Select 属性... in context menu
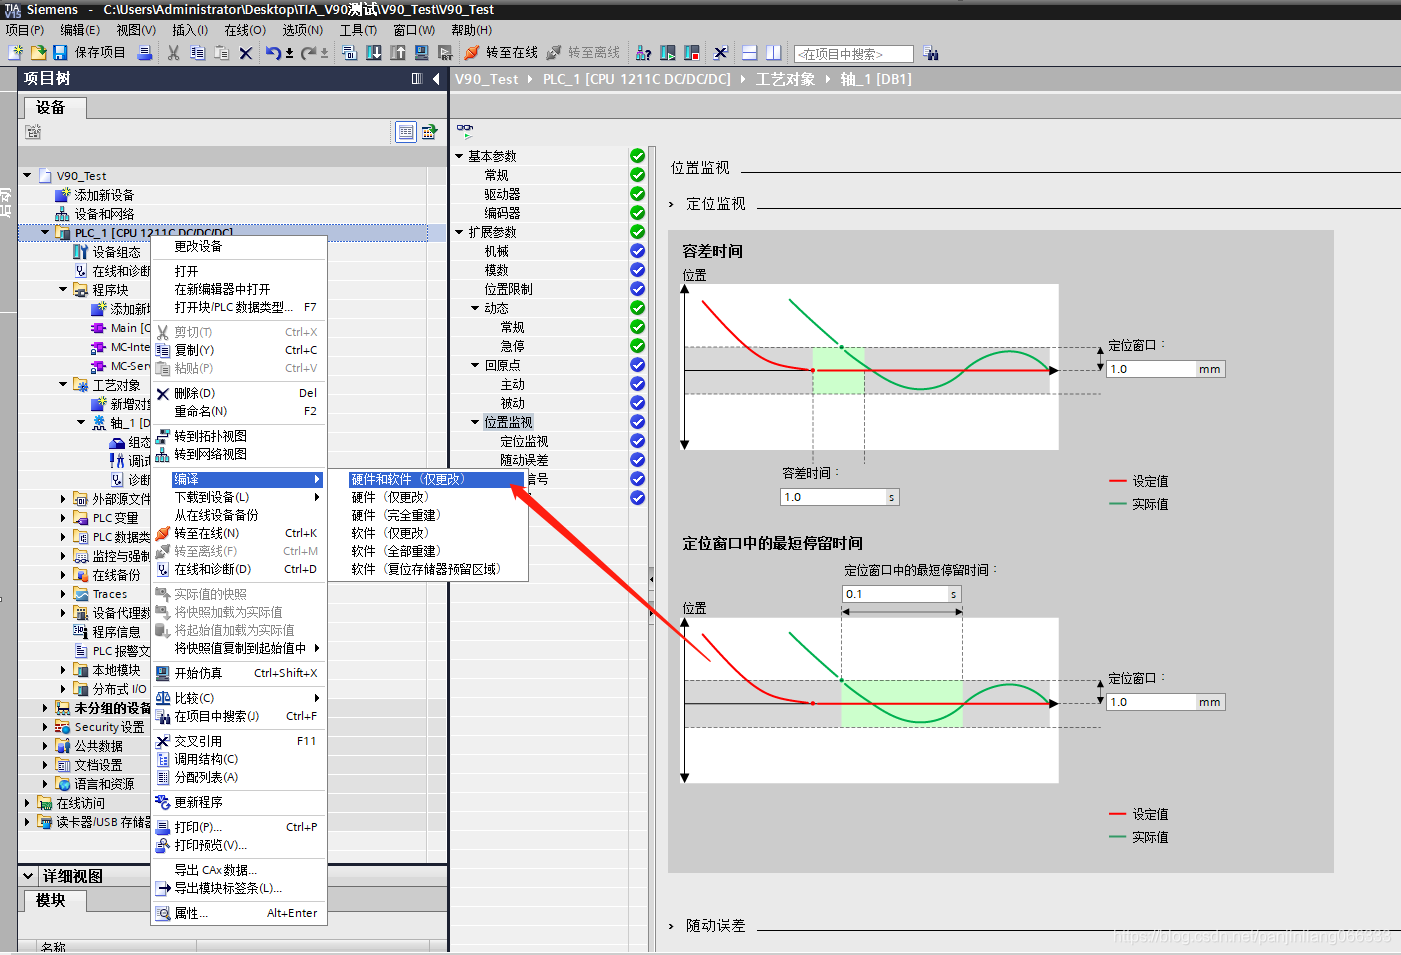The width and height of the screenshot is (1401, 955). pos(239,913)
